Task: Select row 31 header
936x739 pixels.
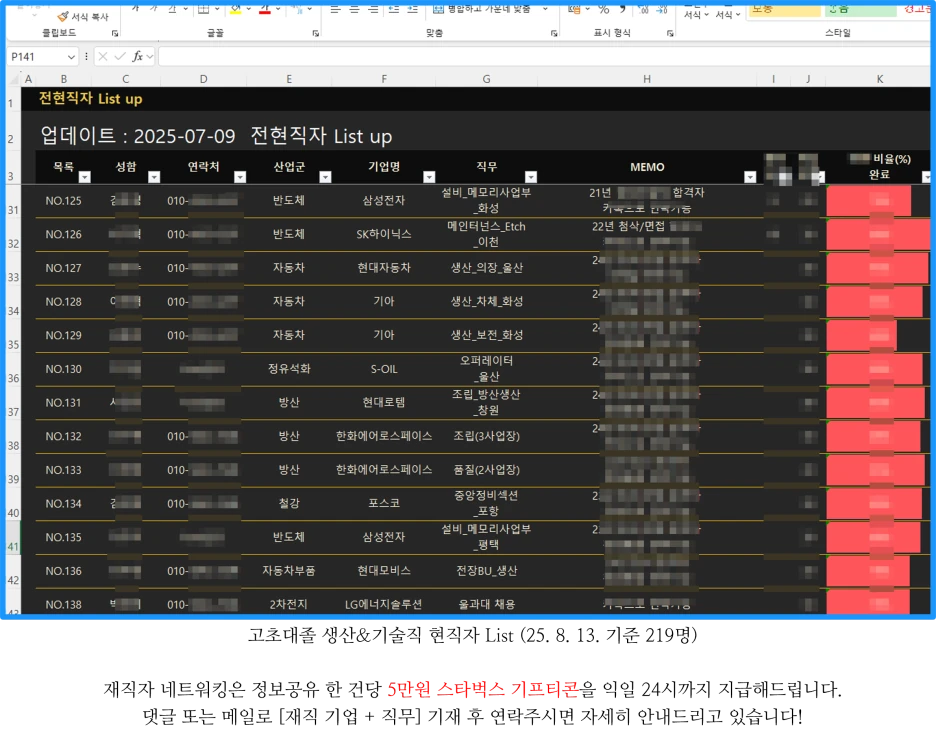Action: [13, 202]
